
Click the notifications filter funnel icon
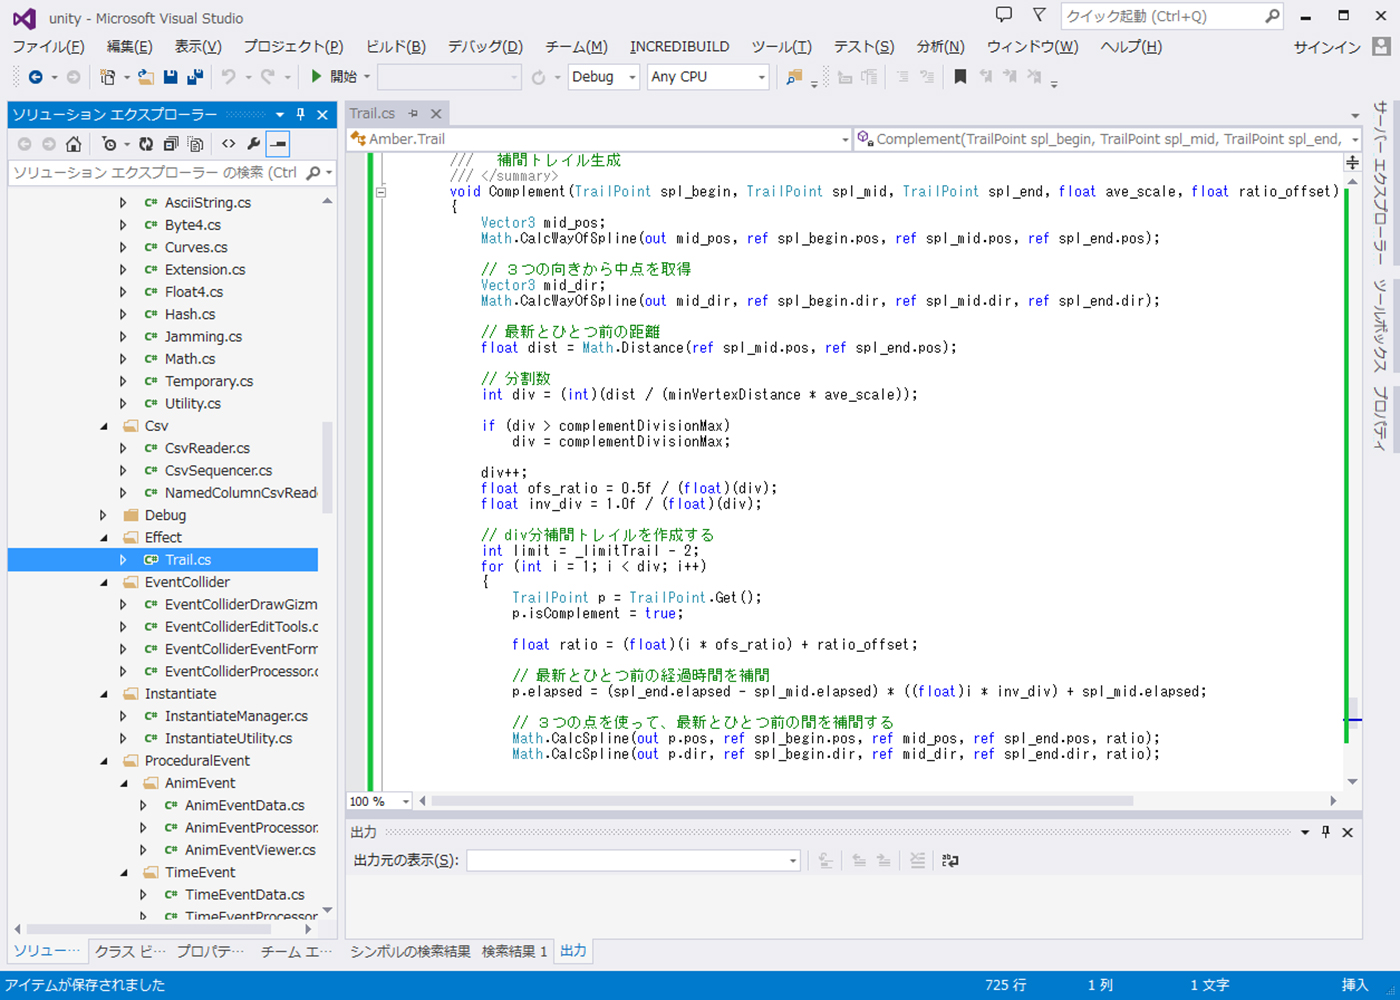click(x=1039, y=15)
